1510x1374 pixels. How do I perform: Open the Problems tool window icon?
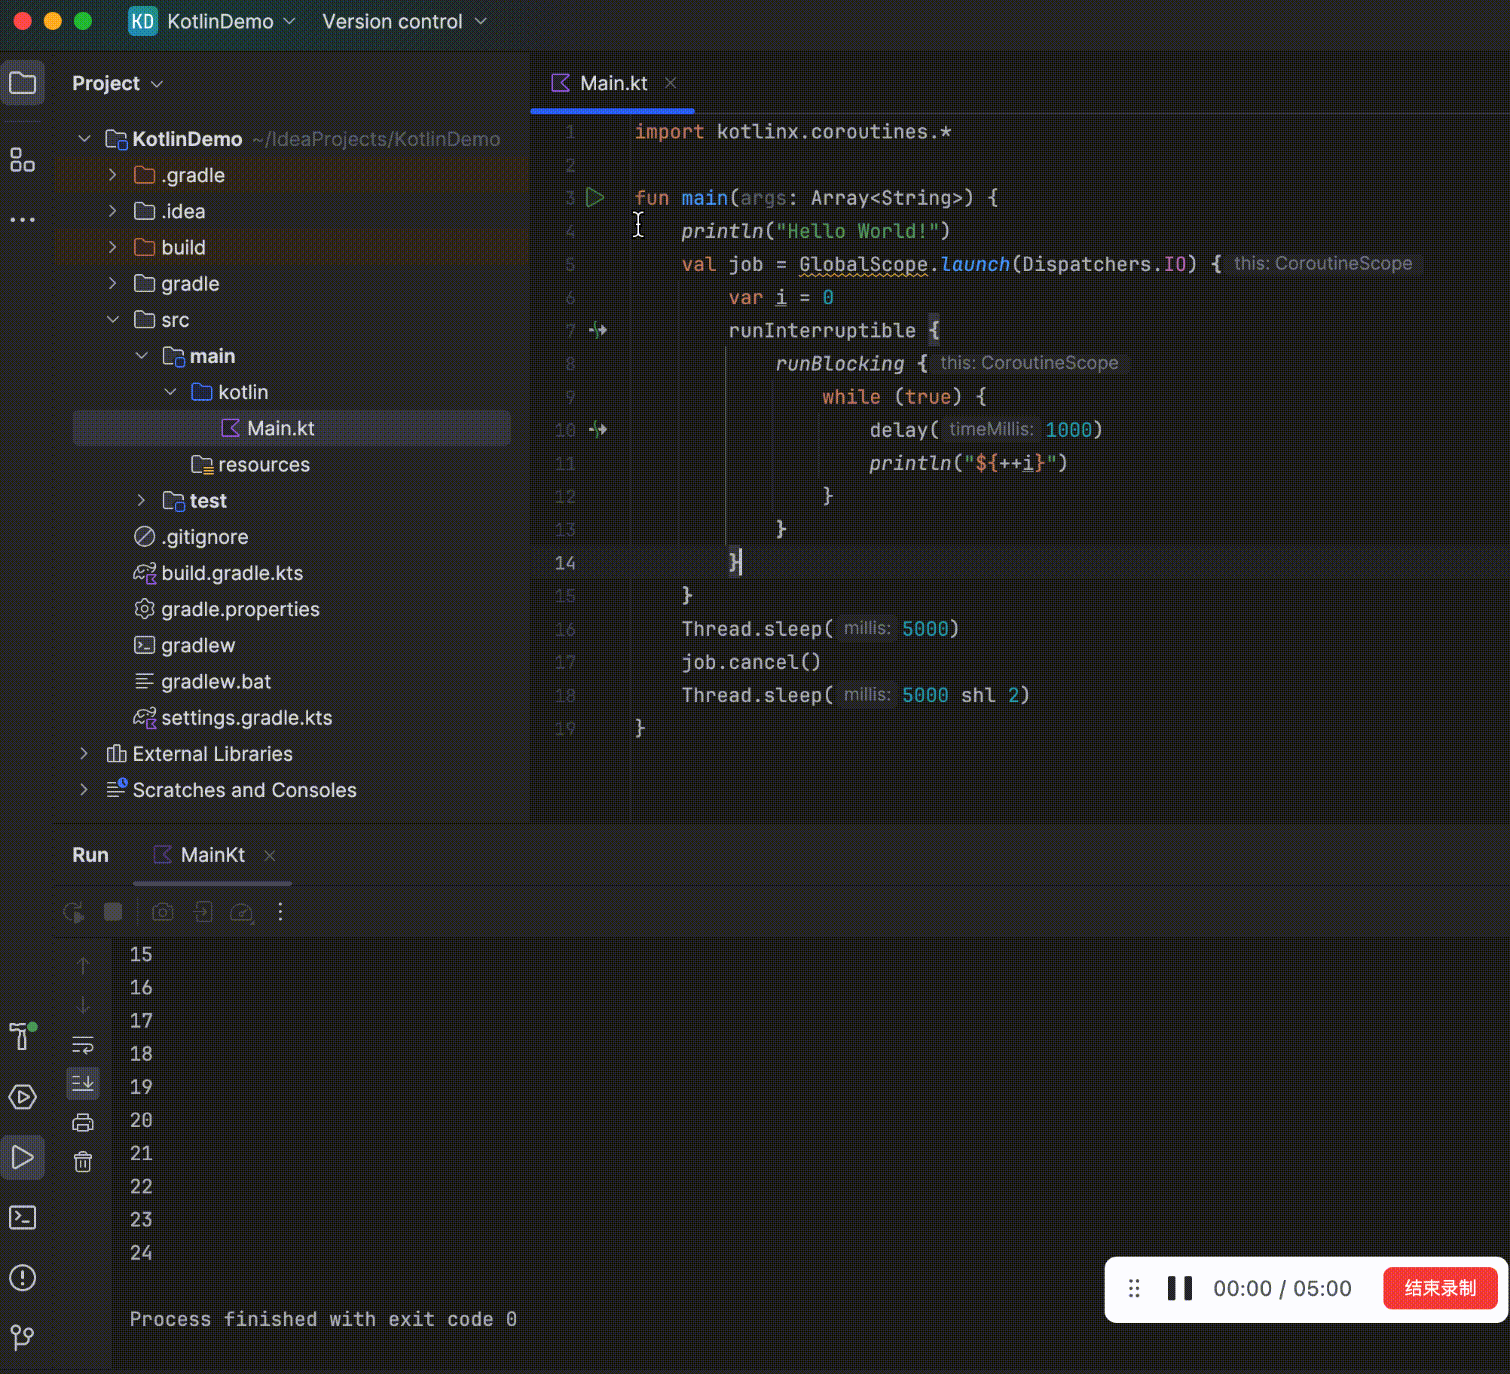pyautogui.click(x=22, y=1277)
